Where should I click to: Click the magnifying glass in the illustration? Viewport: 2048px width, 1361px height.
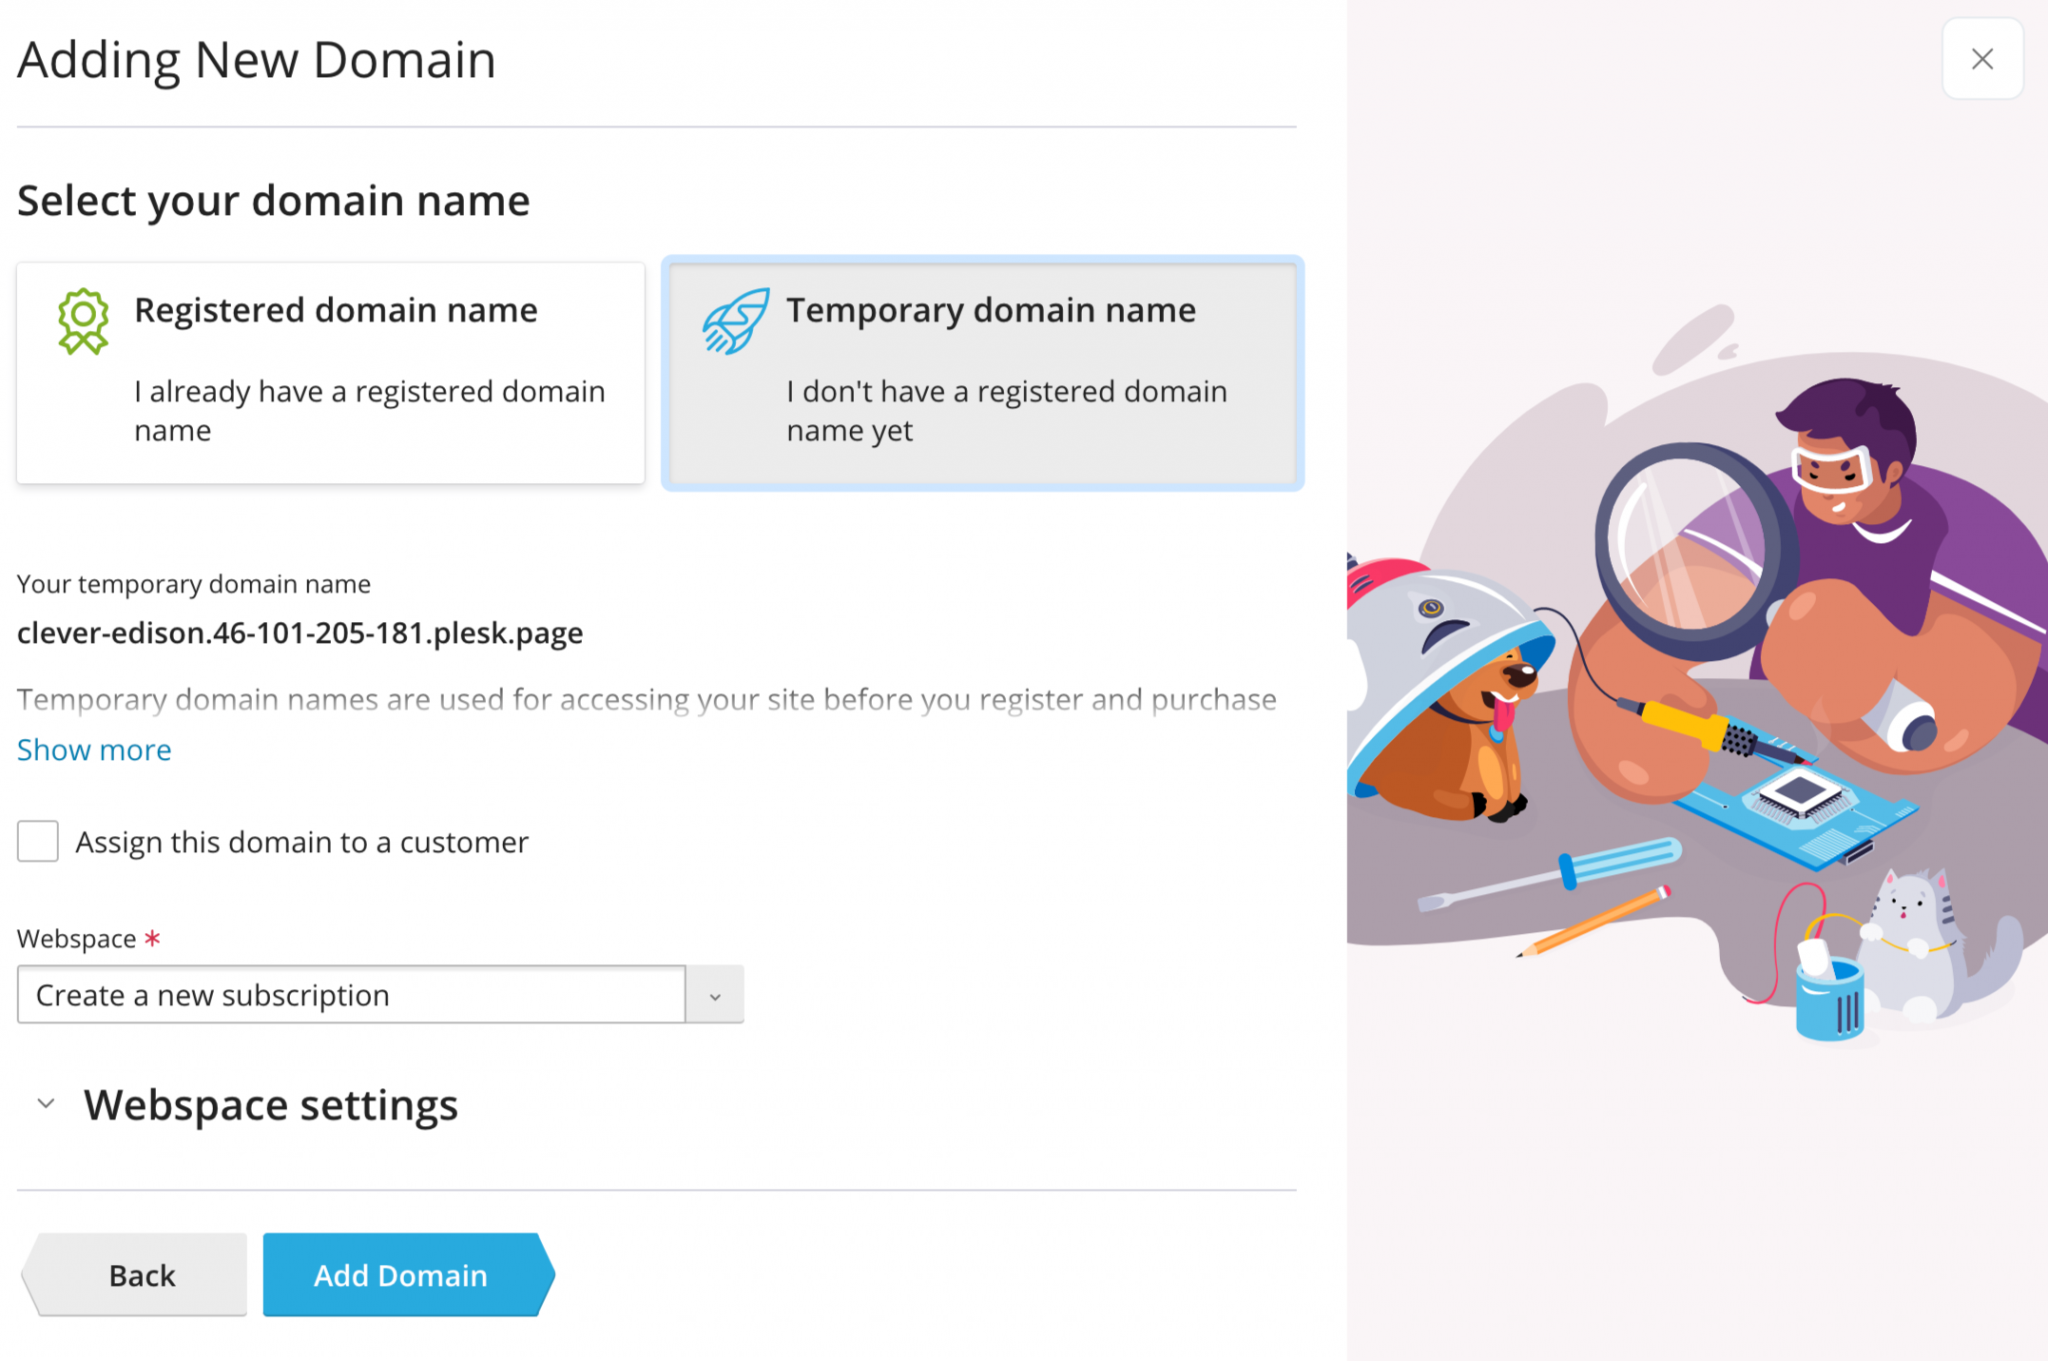[1689, 548]
